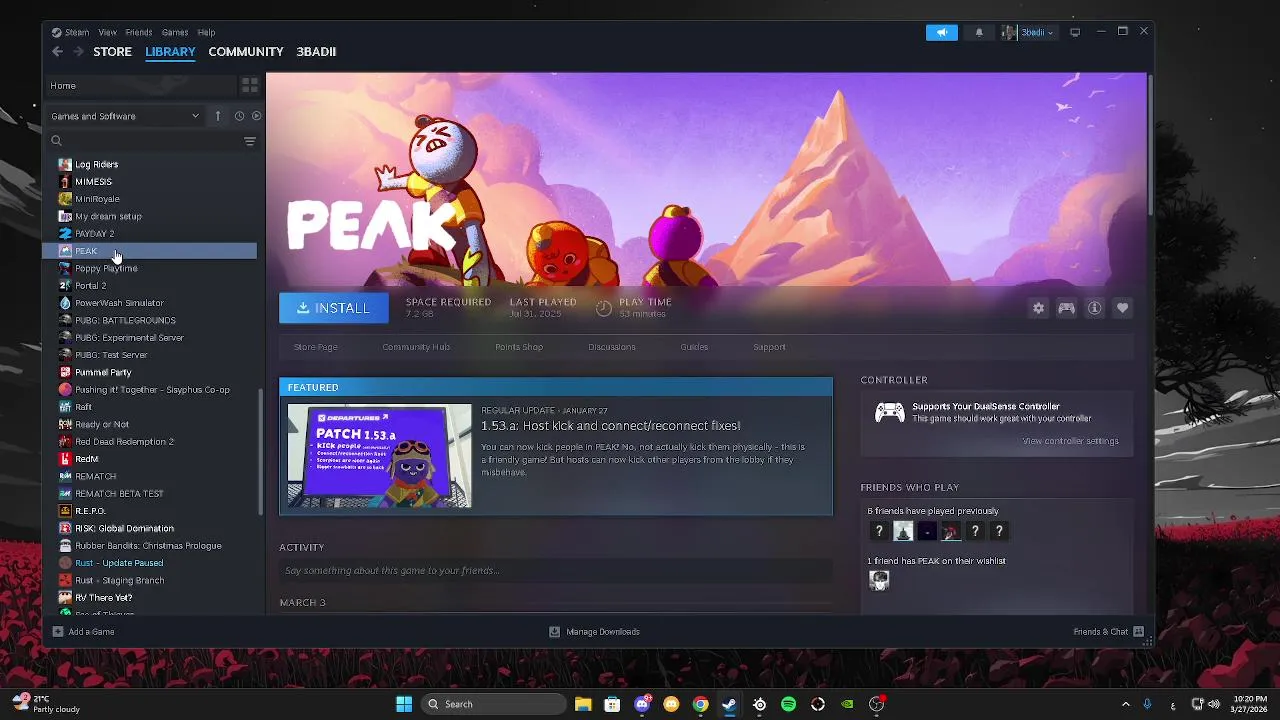The image size is (1280, 720).
Task: Click the Windows taskbar Search box
Action: (494, 704)
